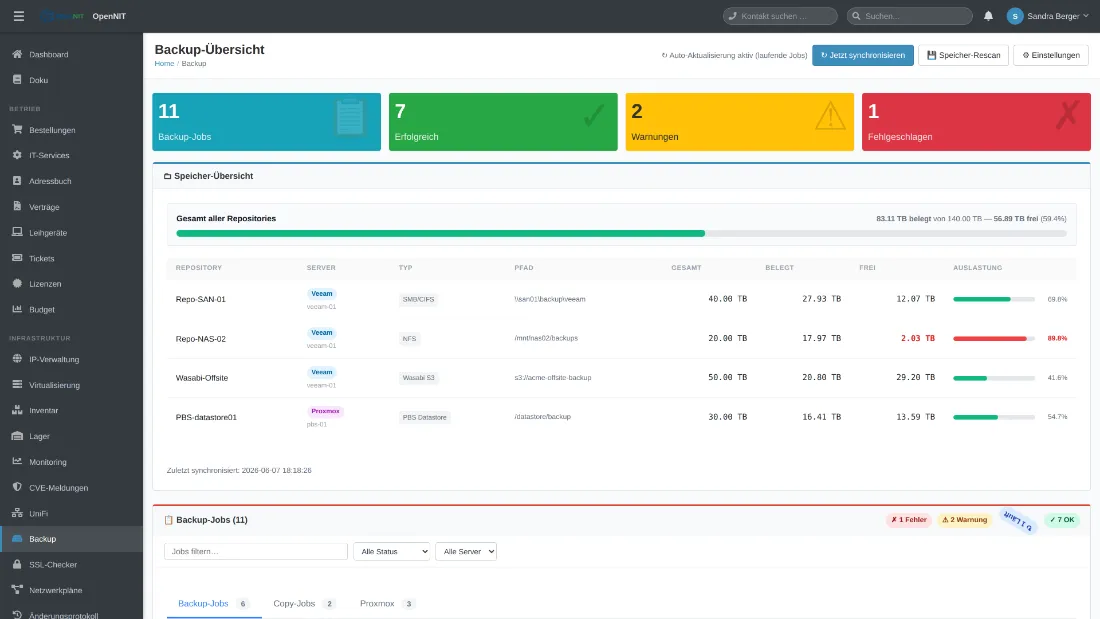Screen dimensions: 1100x619
Task: Switch to the Copy-Jobs tab
Action: pos(304,604)
